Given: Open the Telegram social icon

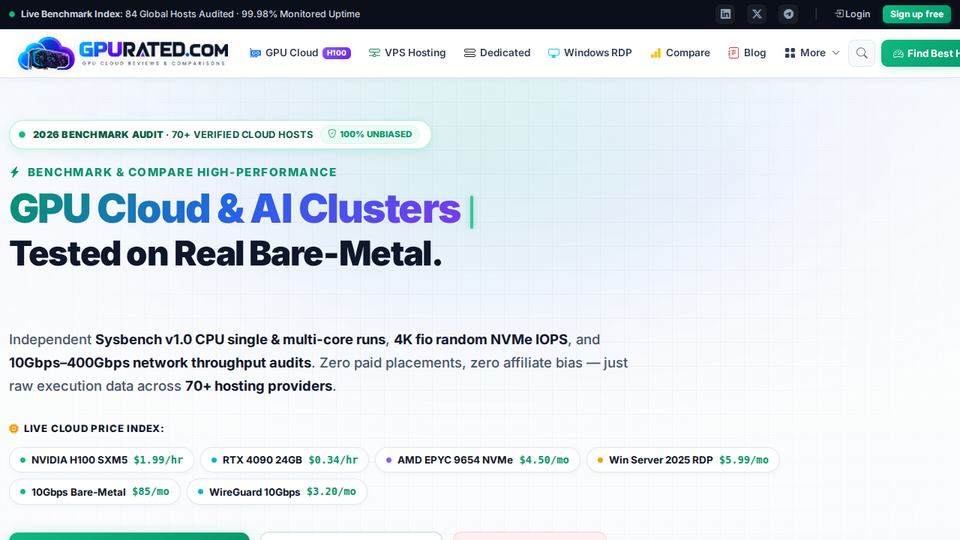Looking at the screenshot, I should (x=789, y=14).
